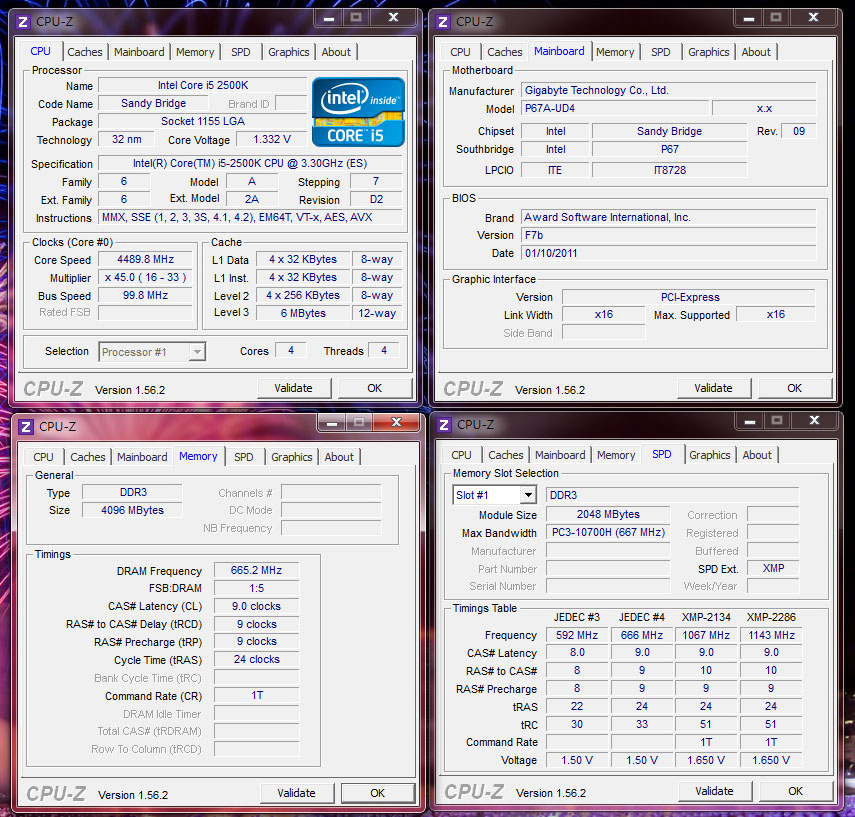855x817 pixels.
Task: Click the FSB:DRAM ratio value 1:5
Action: click(x=256, y=588)
